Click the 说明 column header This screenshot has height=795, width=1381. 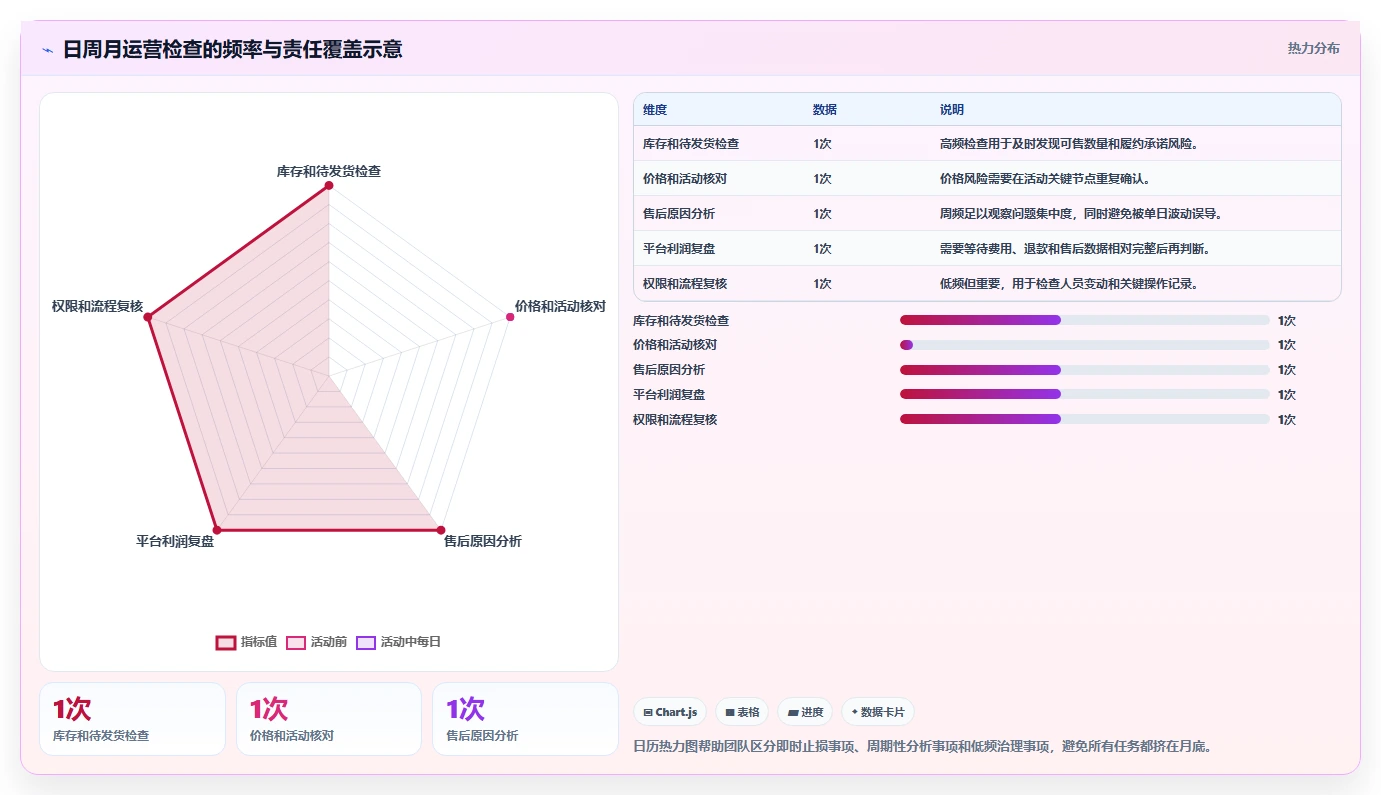[x=952, y=110]
